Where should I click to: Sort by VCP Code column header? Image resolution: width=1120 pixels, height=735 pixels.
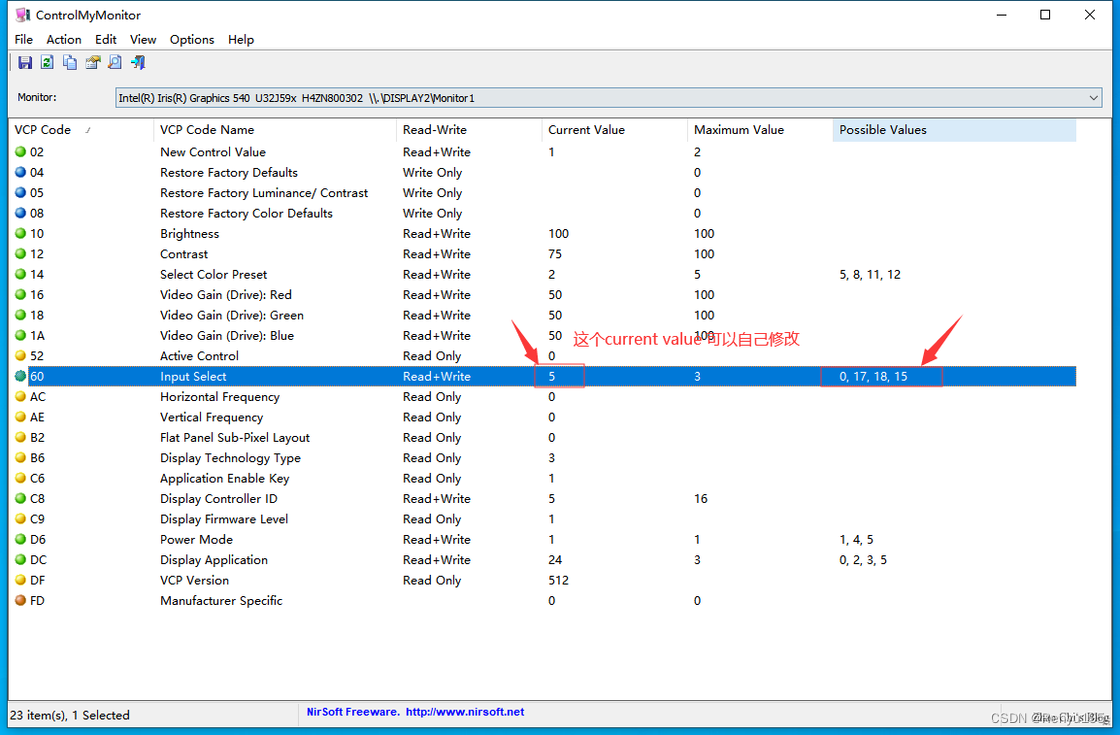pyautogui.click(x=81, y=130)
